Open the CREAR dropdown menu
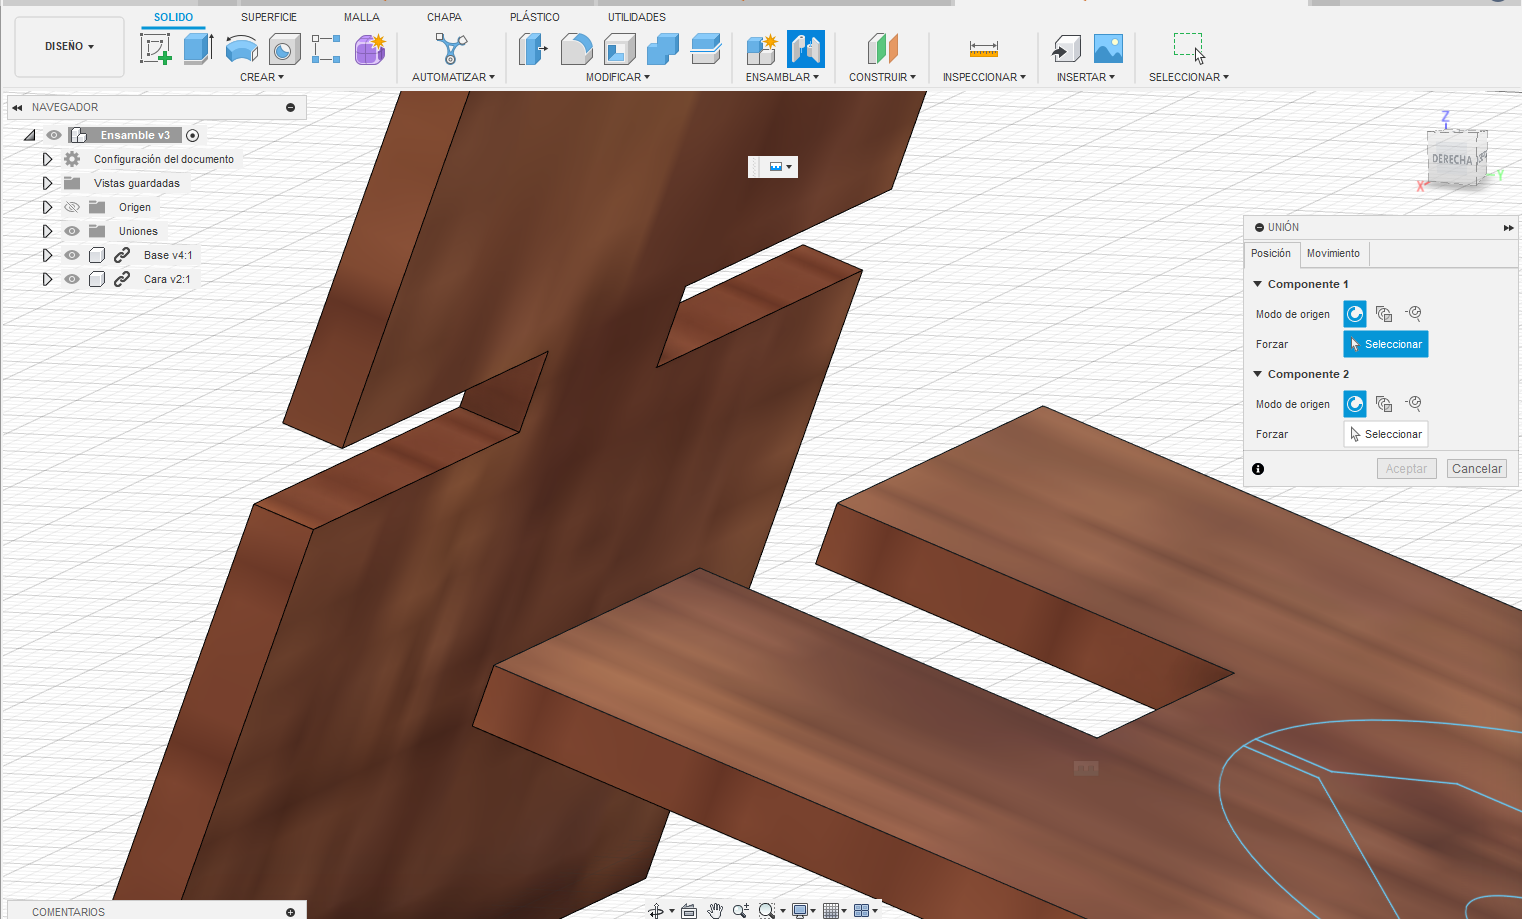This screenshot has height=919, width=1522. point(262,77)
